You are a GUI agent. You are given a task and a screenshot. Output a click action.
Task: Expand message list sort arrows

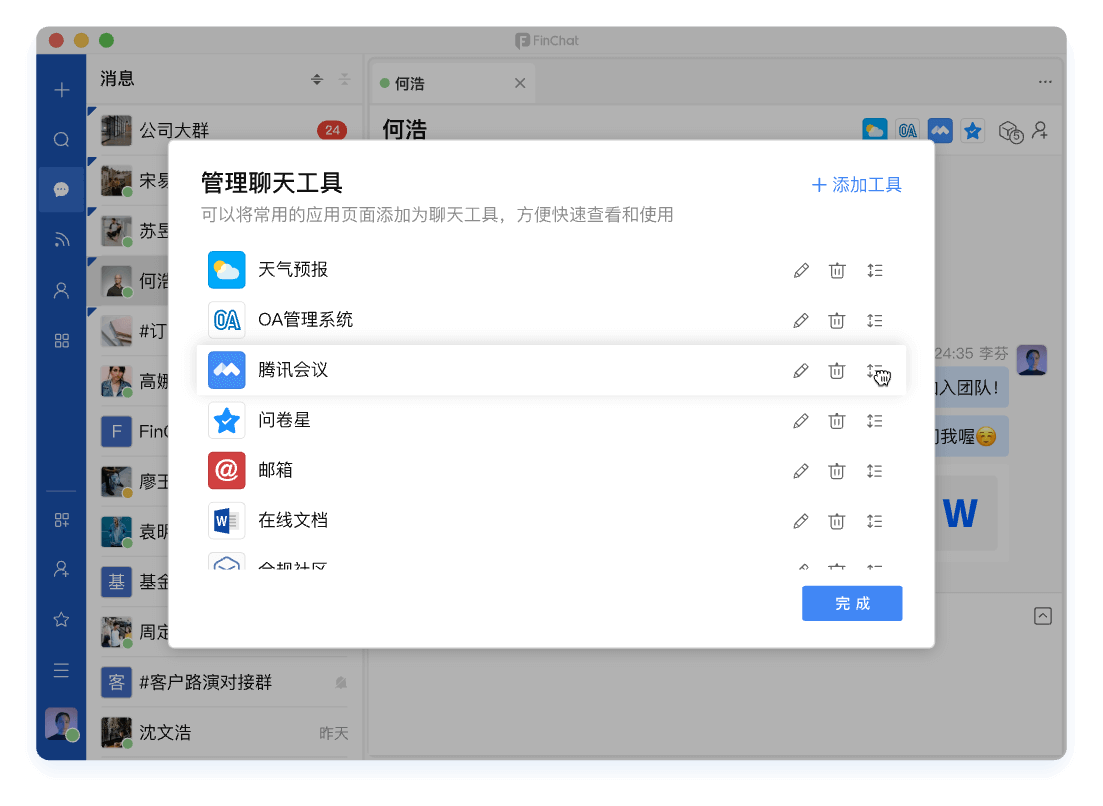pyautogui.click(x=317, y=80)
